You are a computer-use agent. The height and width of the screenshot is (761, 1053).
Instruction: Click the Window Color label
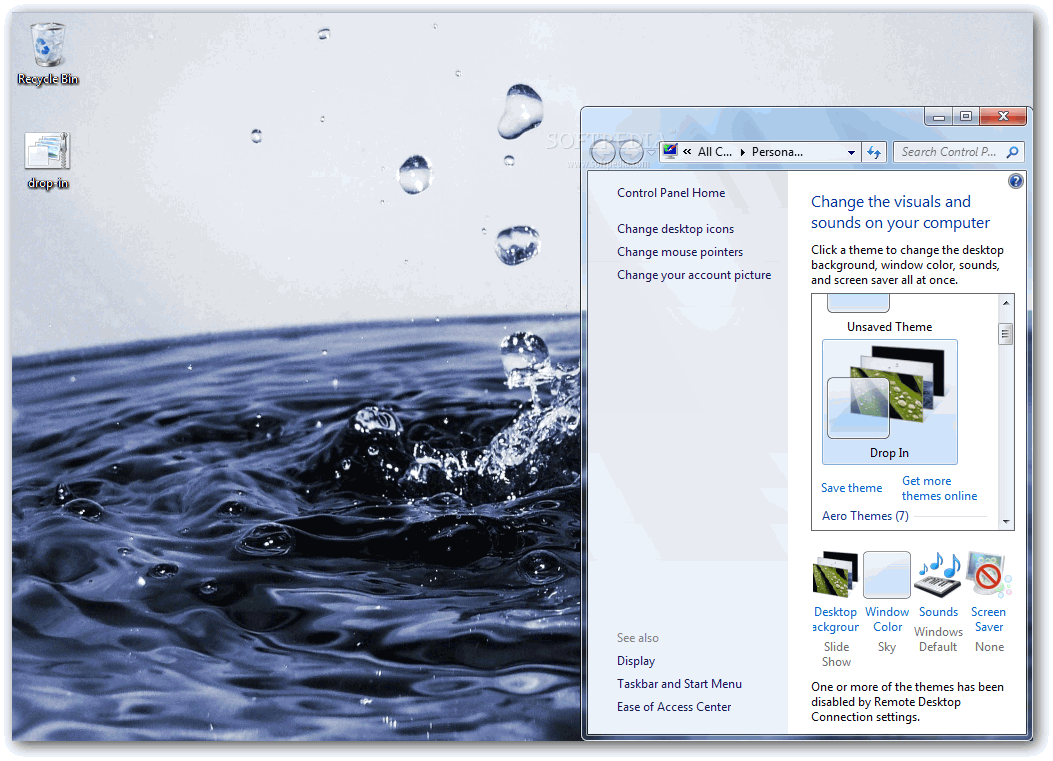click(887, 619)
